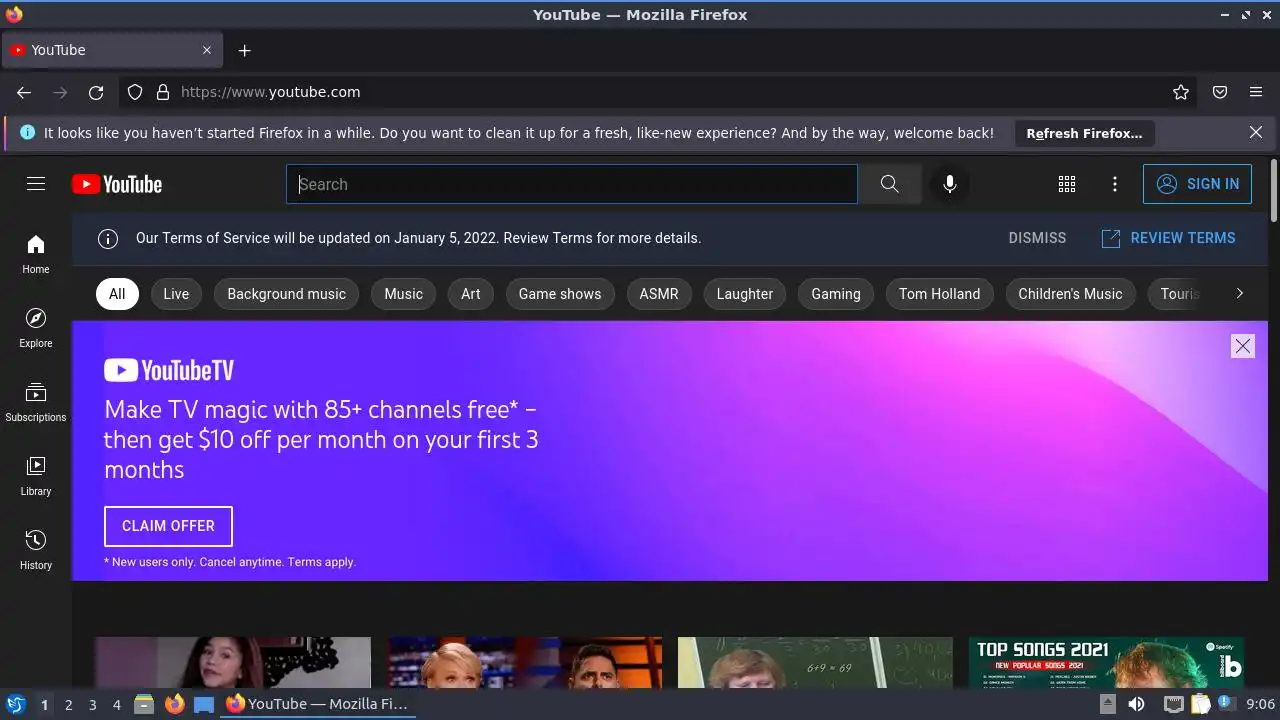
Task: Open Library in the sidebar
Action: [x=36, y=476]
